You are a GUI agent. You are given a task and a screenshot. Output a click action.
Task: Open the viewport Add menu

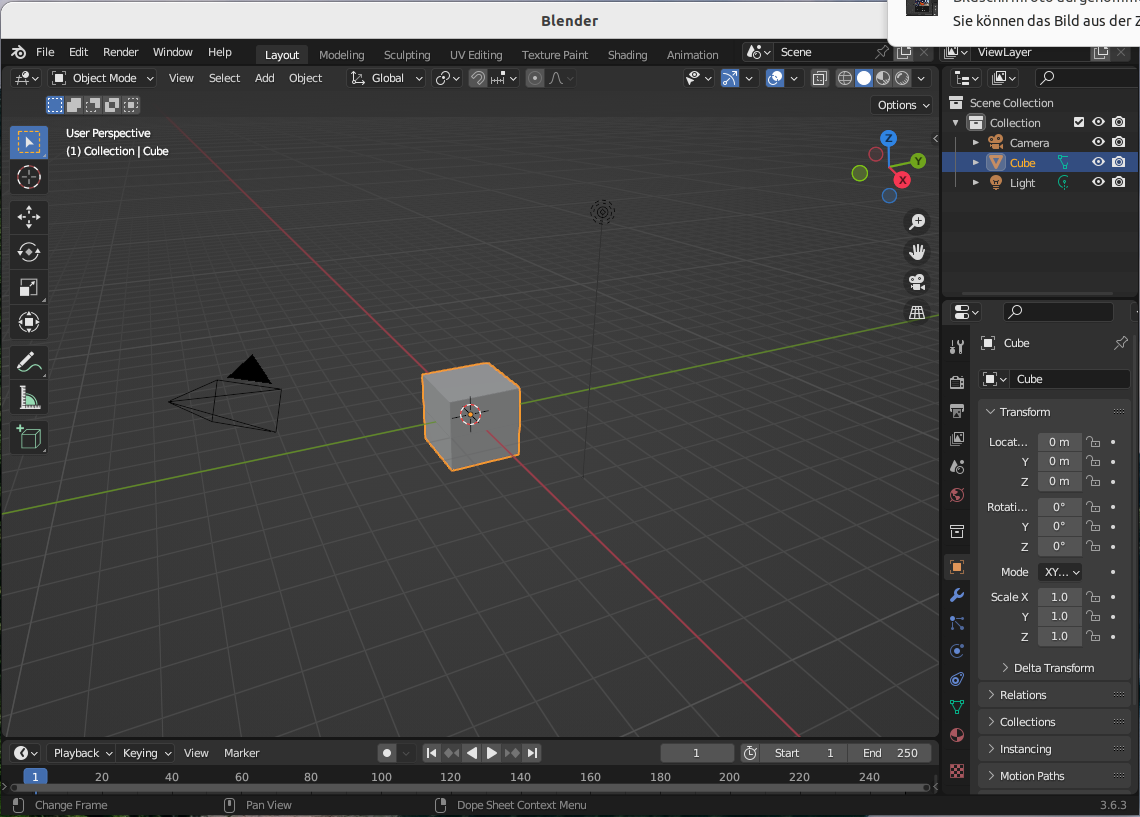[x=265, y=78]
